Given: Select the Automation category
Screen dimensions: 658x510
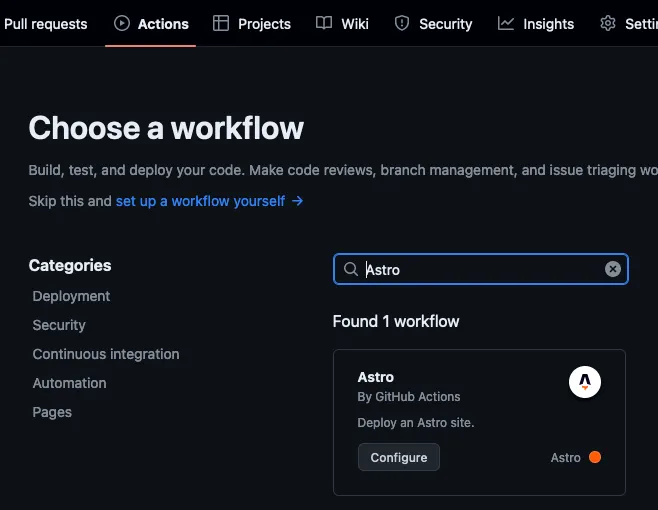Looking at the screenshot, I should (69, 383).
